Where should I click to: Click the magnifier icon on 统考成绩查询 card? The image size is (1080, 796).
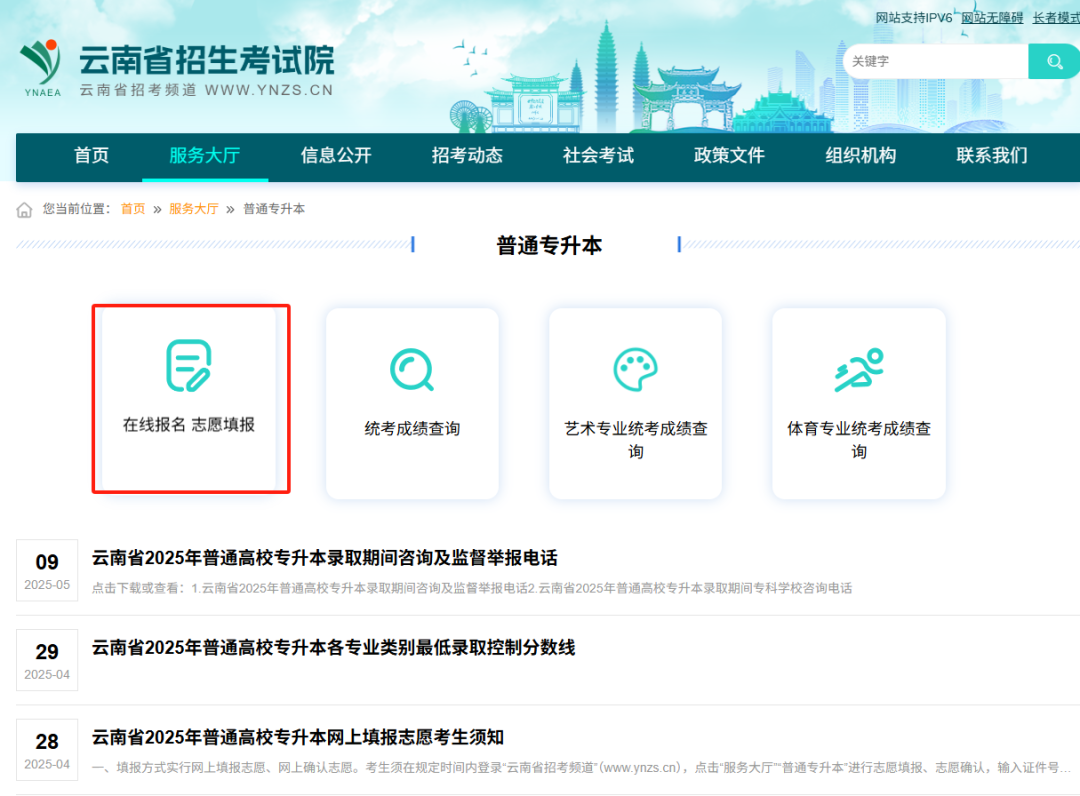click(x=412, y=368)
